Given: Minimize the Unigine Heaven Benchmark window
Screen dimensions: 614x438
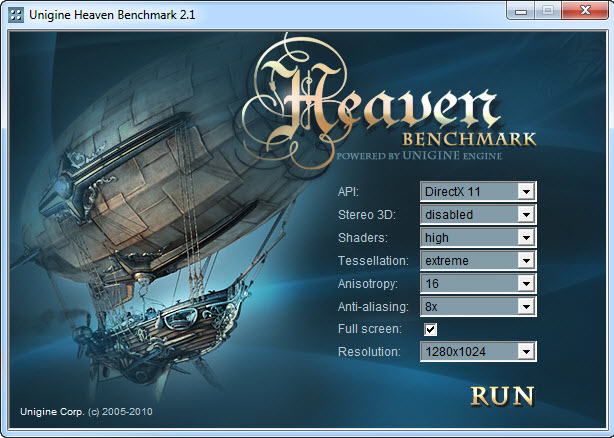Looking at the screenshot, I should [521, 11].
